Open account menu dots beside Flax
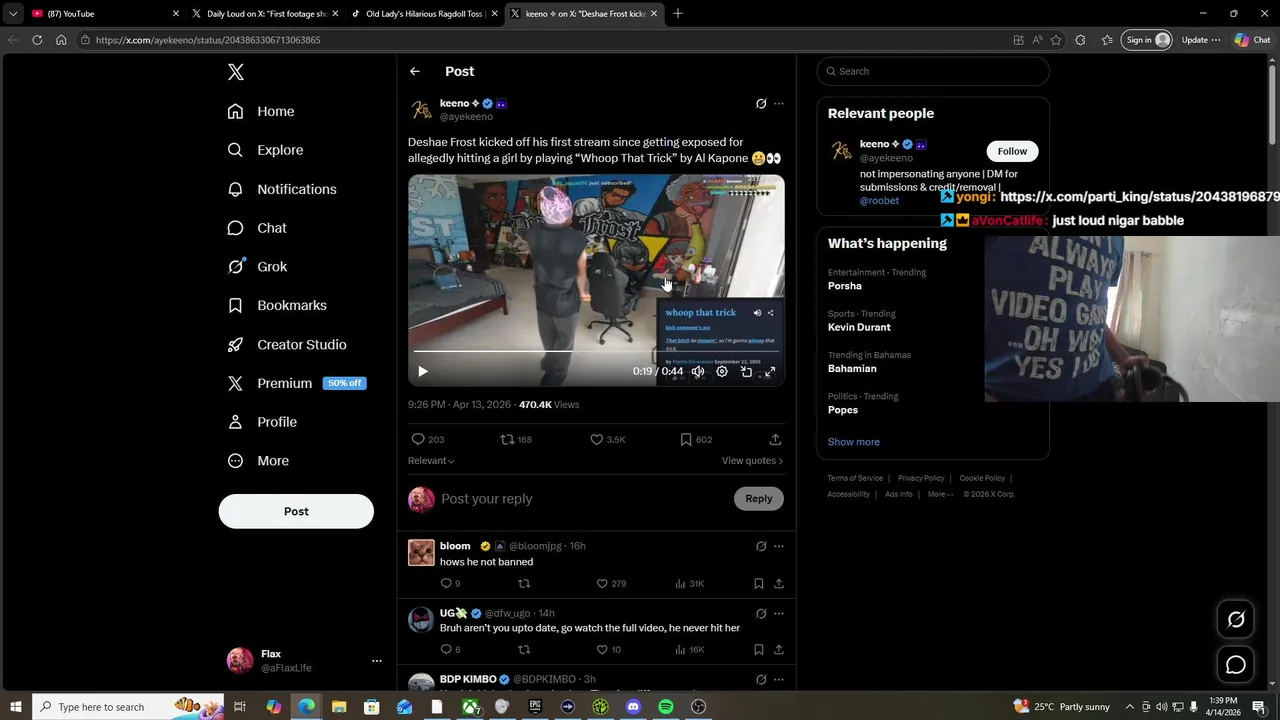Image resolution: width=1280 pixels, height=720 pixels. coord(377,661)
